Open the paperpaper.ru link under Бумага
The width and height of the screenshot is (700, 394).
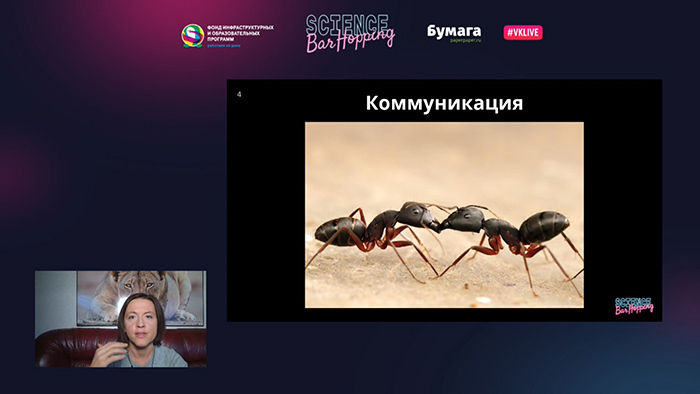coord(466,41)
